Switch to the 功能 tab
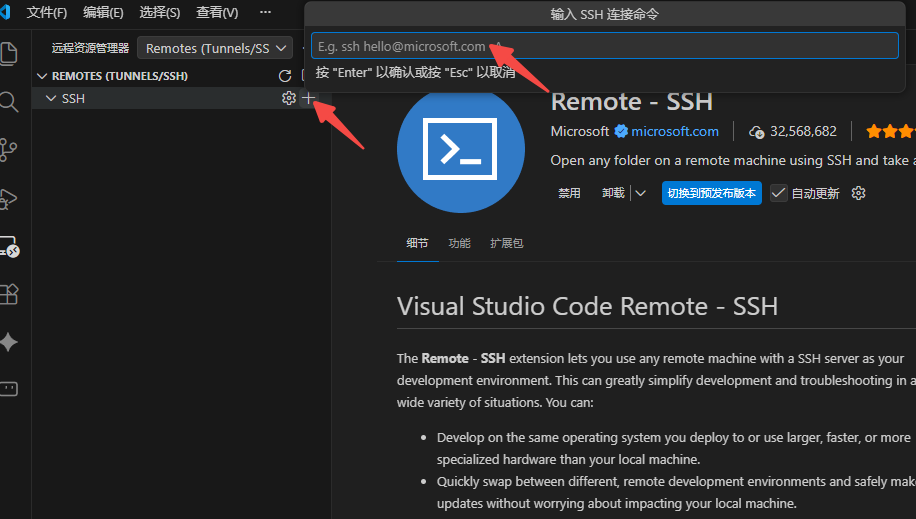Image resolution: width=916 pixels, height=519 pixels. point(459,243)
